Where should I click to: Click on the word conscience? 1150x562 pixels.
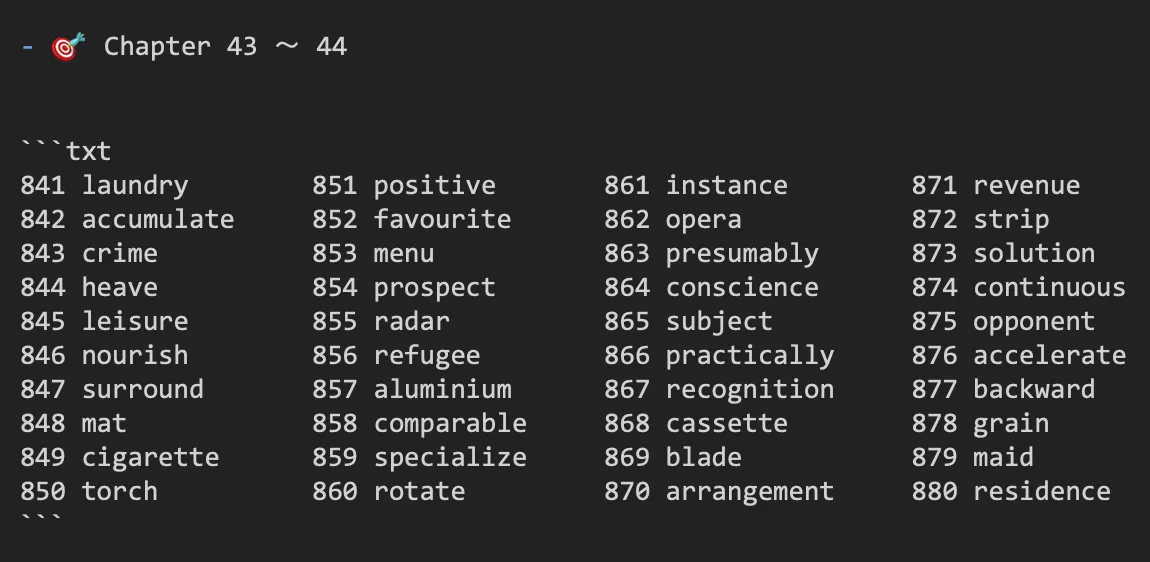click(x=741, y=287)
